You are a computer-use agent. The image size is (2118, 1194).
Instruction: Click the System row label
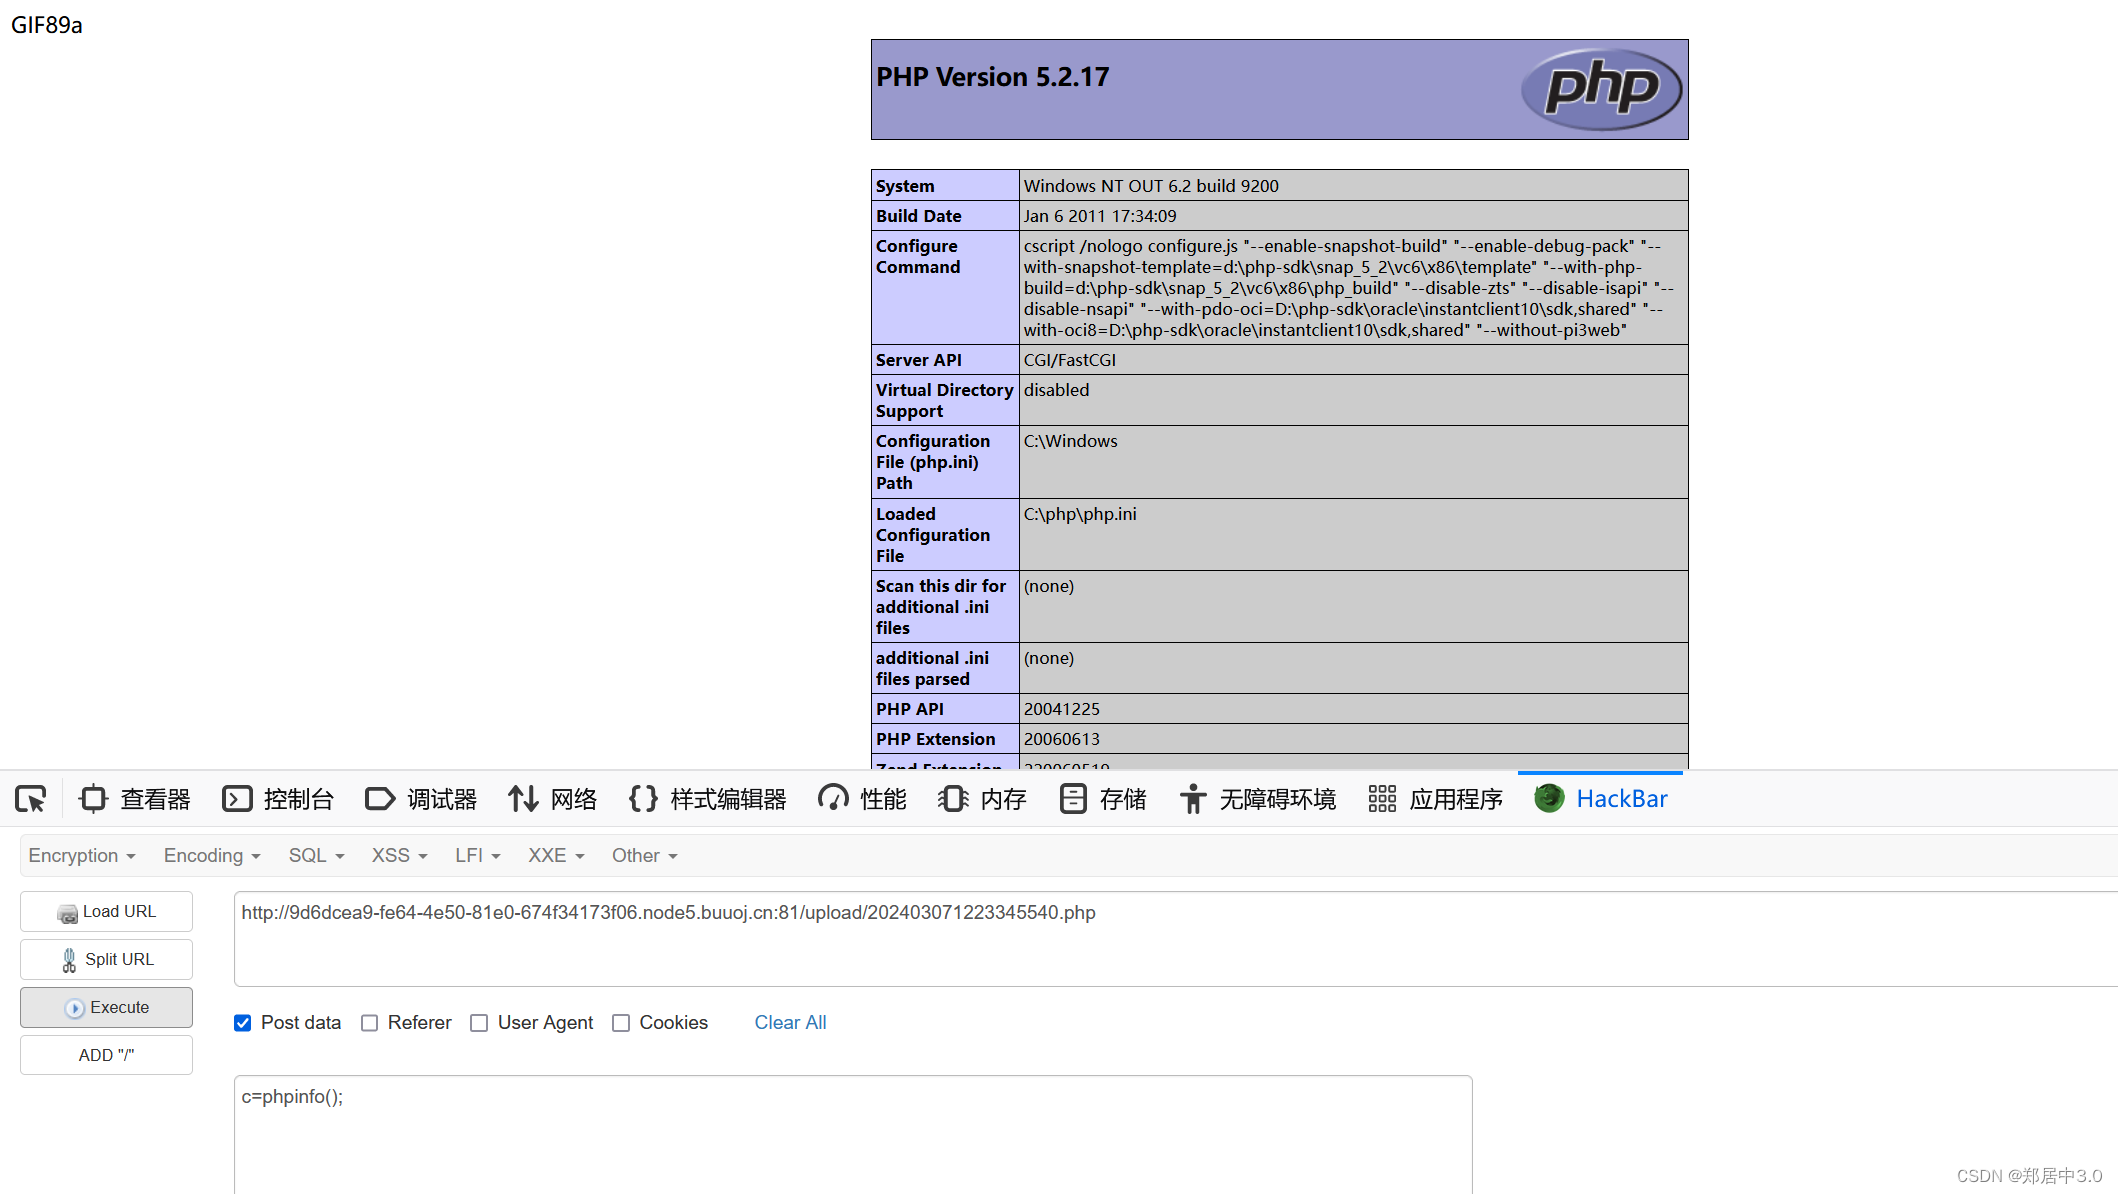(x=905, y=186)
